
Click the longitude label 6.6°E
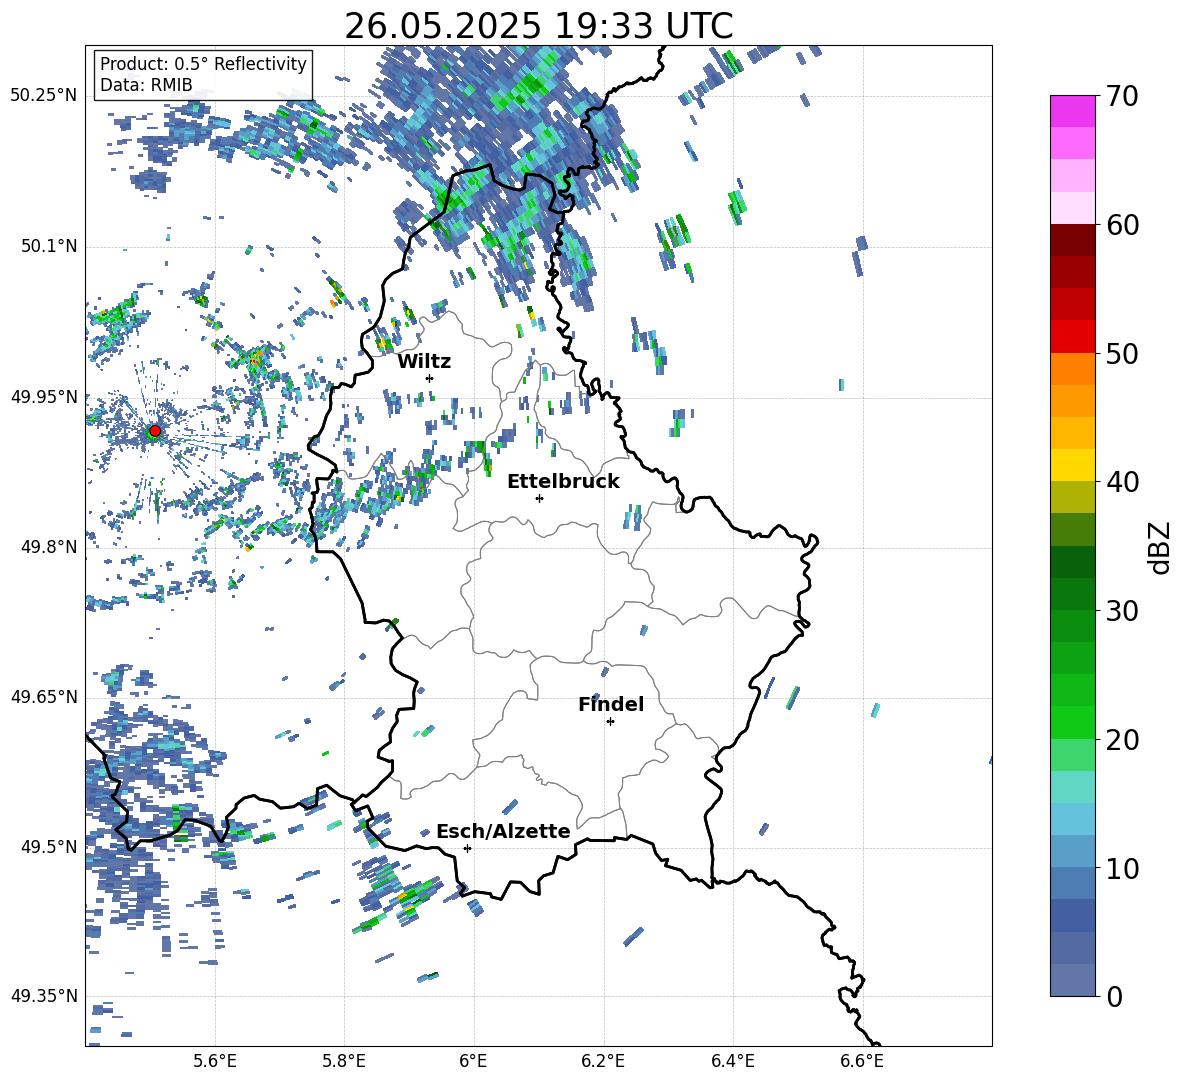point(862,1061)
